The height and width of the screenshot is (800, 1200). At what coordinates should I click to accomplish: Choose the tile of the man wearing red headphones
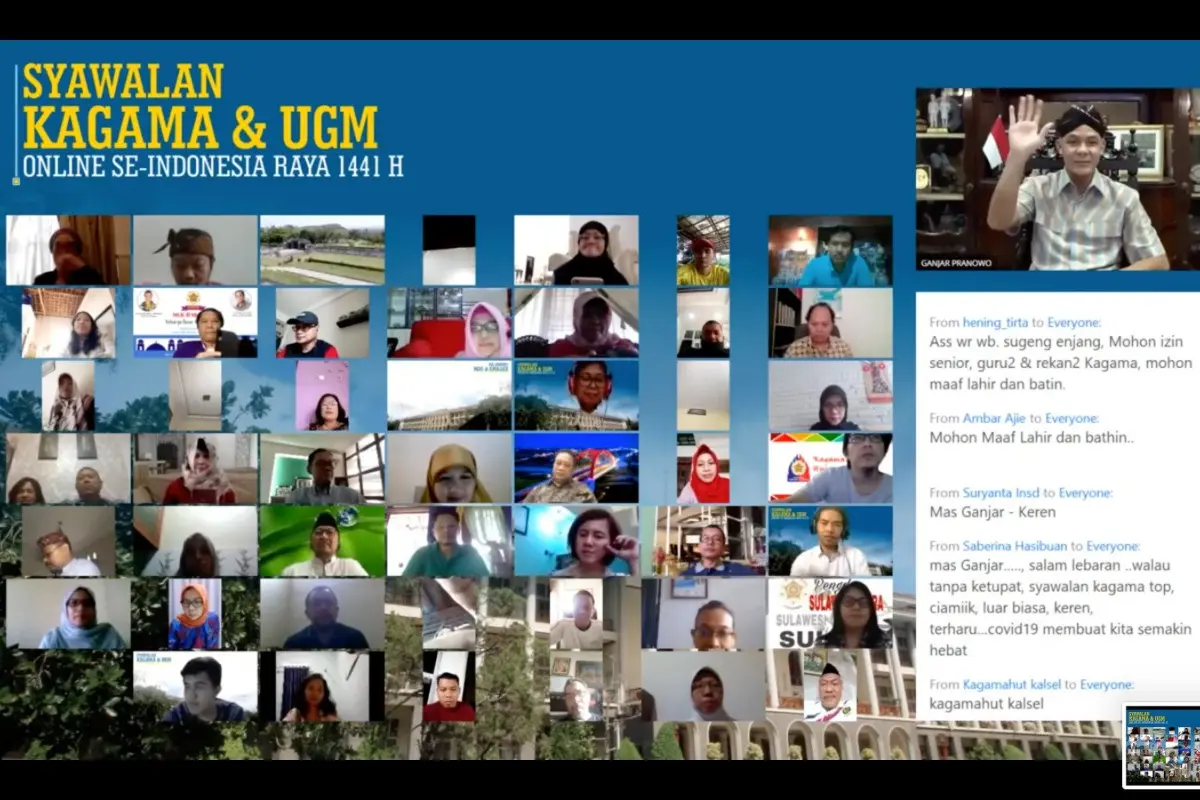tap(576, 395)
